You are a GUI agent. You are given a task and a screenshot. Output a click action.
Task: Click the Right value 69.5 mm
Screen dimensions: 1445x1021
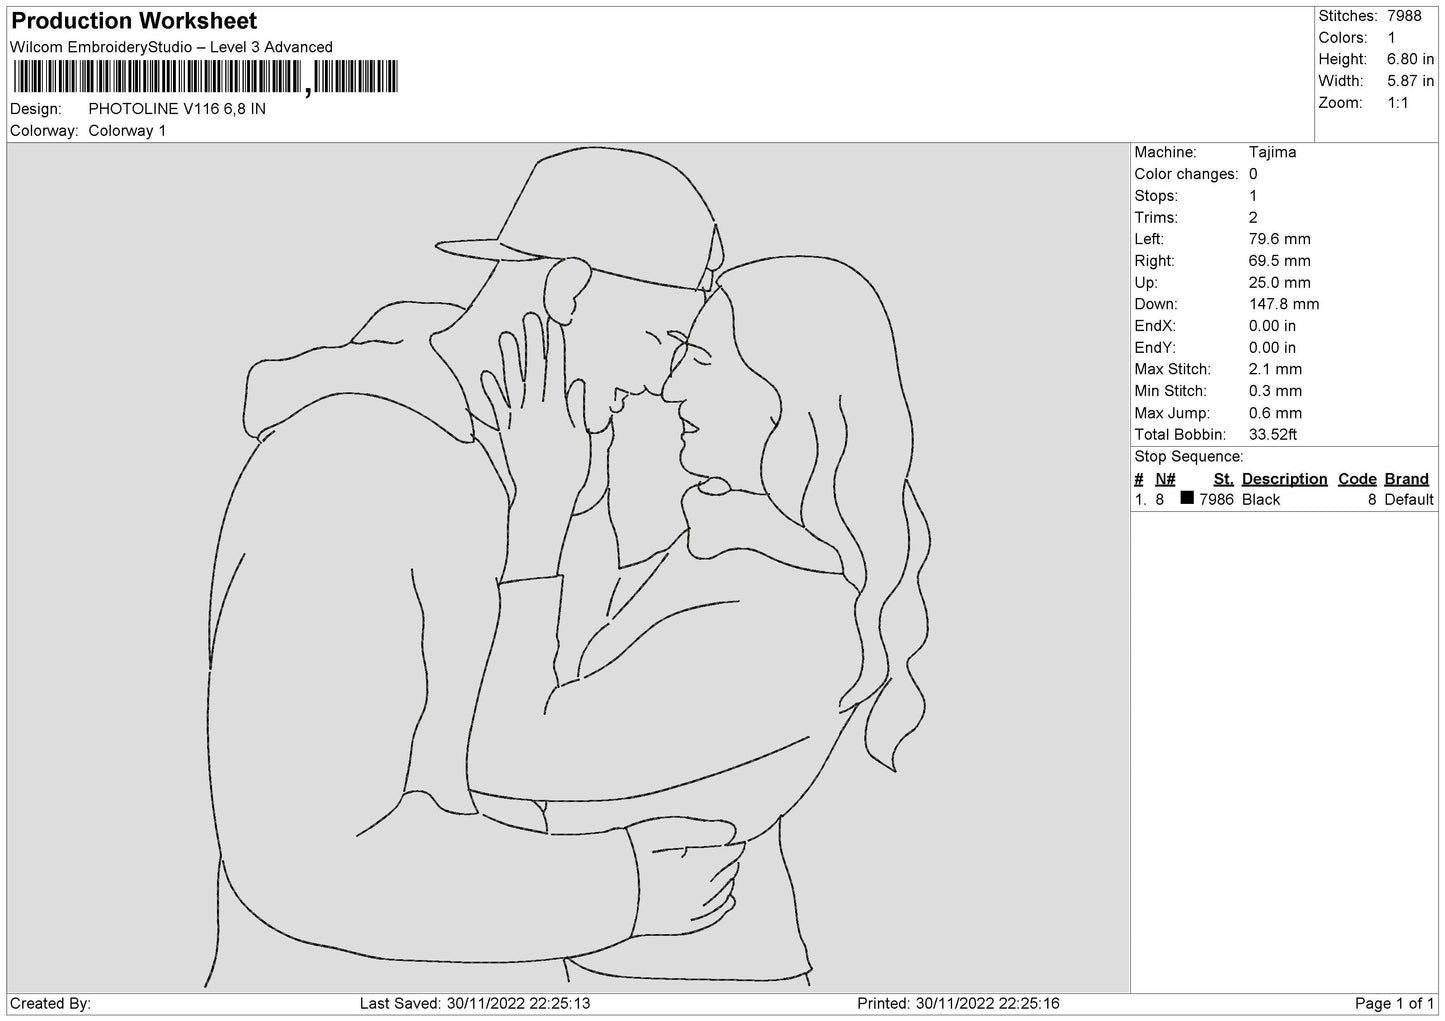coord(1279,262)
